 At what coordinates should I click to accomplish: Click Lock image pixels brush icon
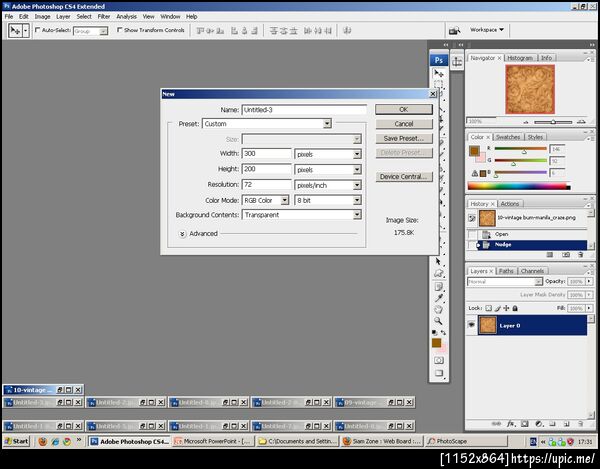pyautogui.click(x=497, y=308)
